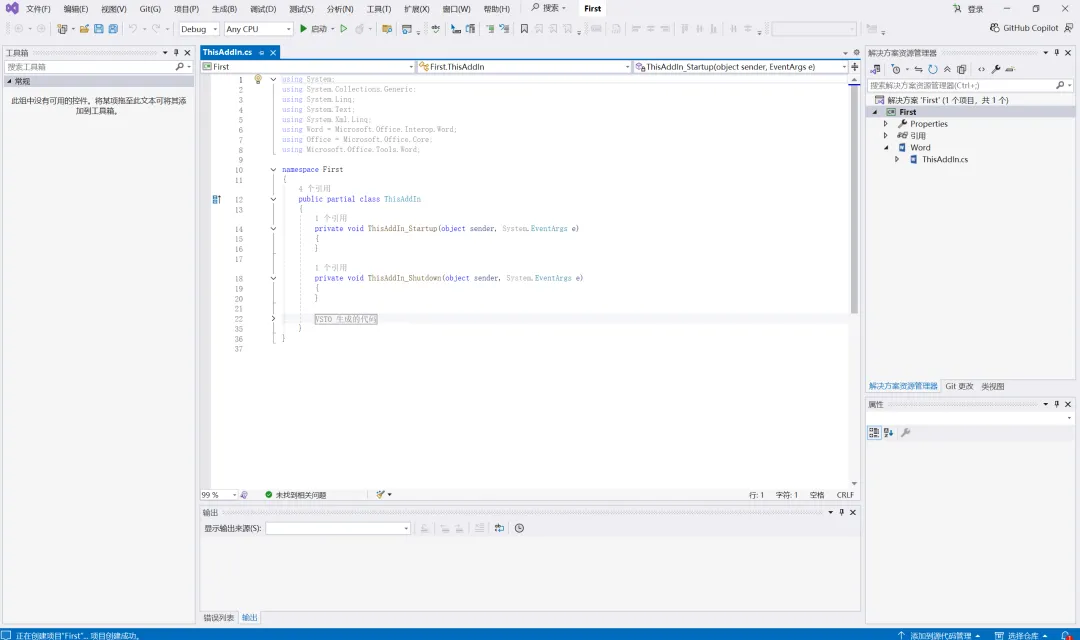
Task: Open the 扩展(X) menu
Action: [417, 9]
